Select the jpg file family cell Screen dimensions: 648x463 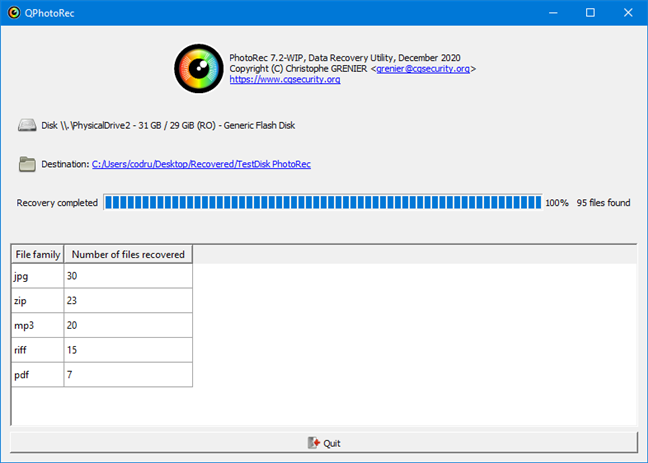tap(38, 275)
